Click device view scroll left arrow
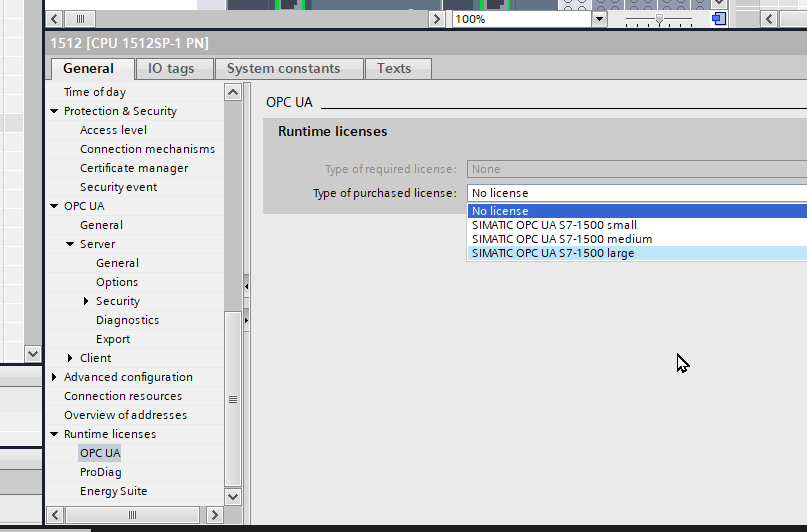The image size is (807, 532). (55, 19)
